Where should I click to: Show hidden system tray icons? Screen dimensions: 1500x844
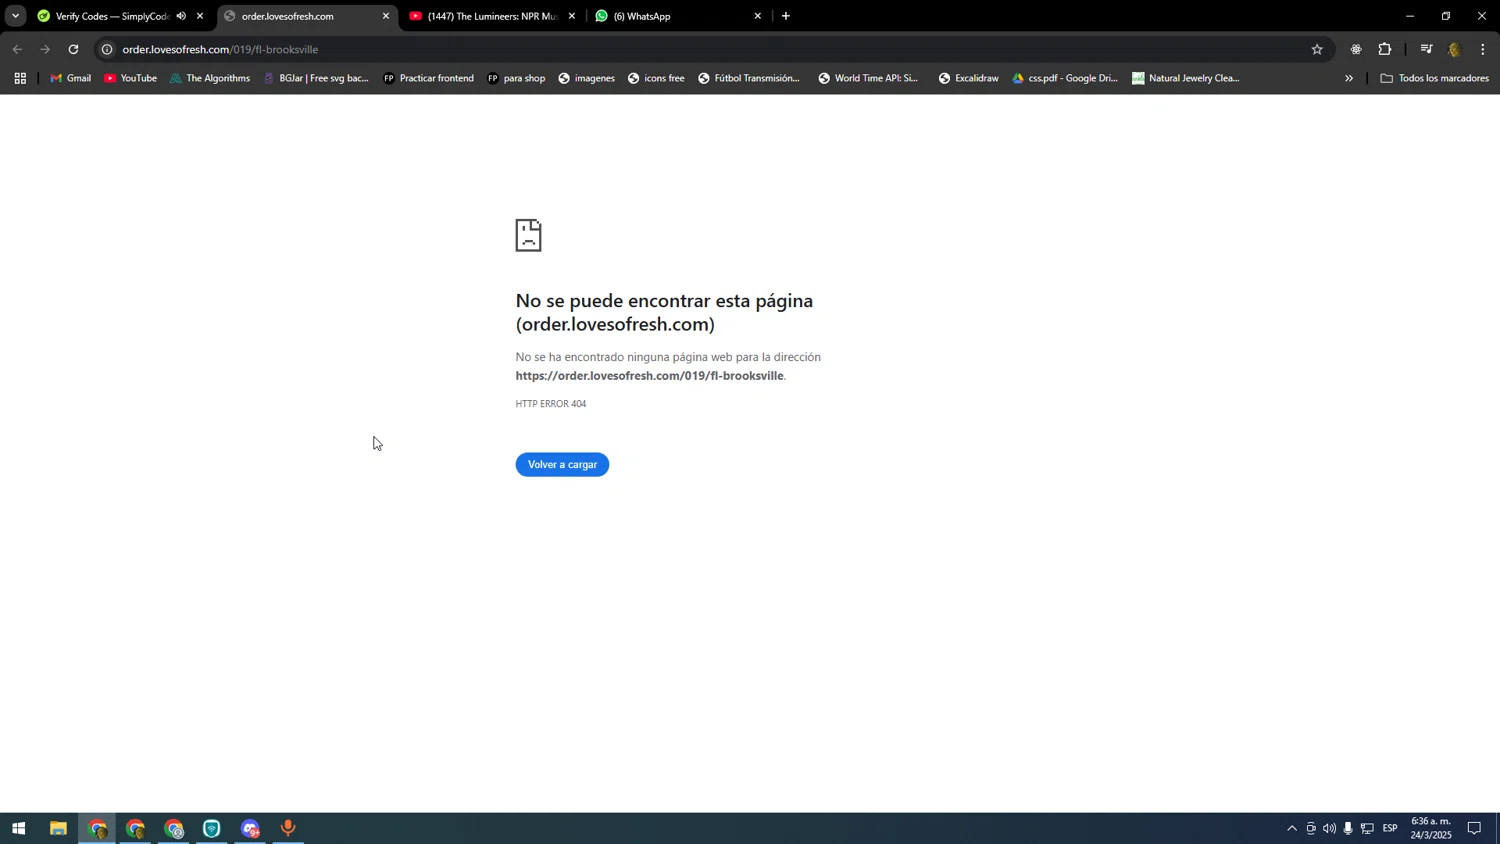1292,829
